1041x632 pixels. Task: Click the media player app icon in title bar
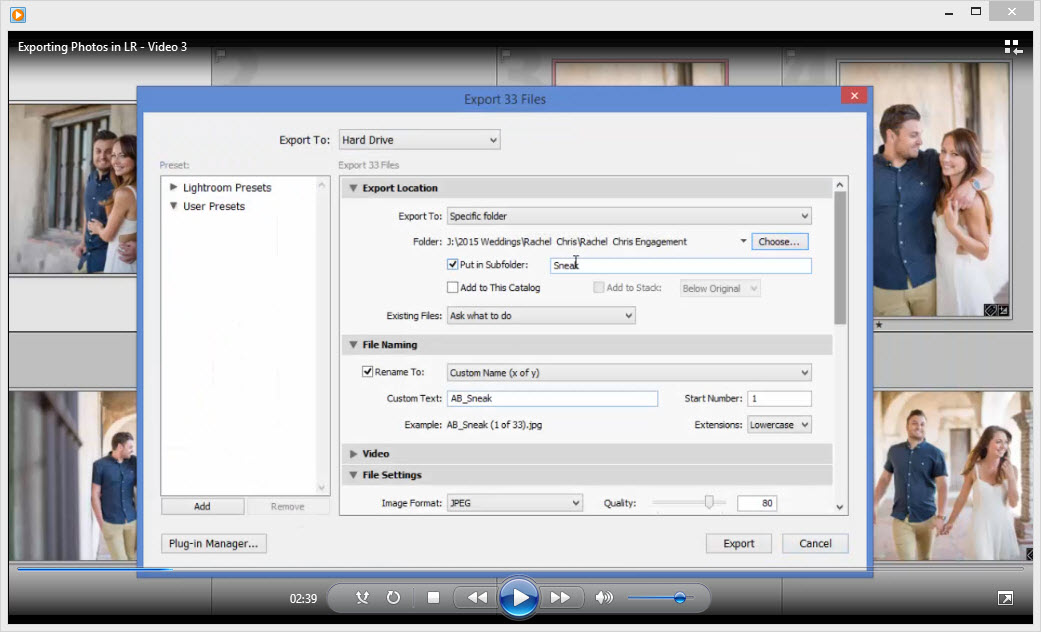point(18,14)
